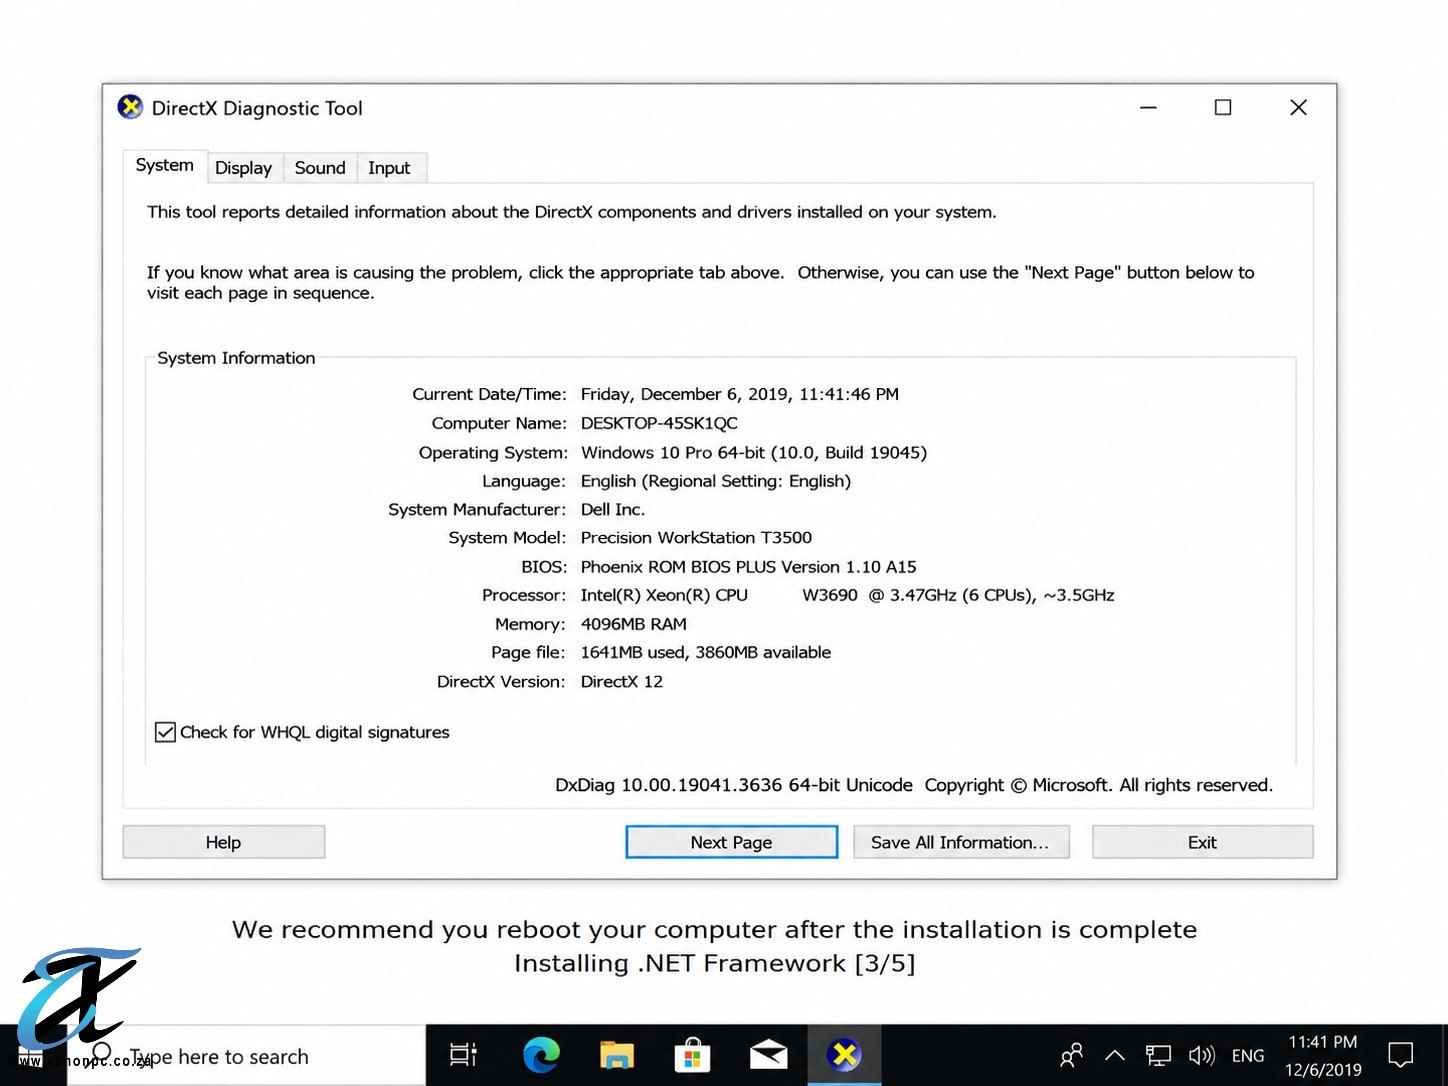Click the page file usage value
This screenshot has height=1086, width=1448.
[x=706, y=652]
